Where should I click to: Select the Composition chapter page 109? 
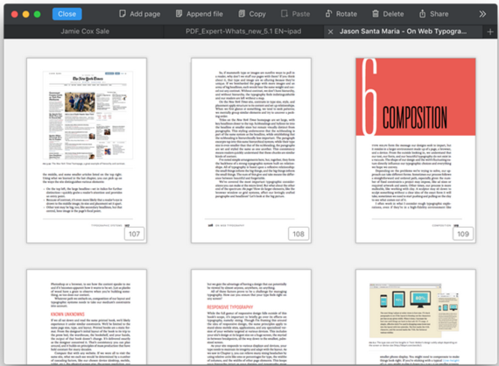pos(416,150)
